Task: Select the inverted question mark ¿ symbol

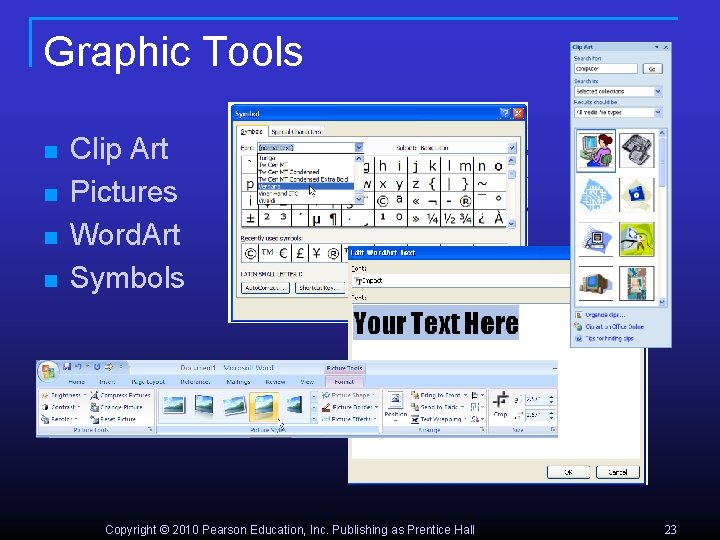Action: tap(482, 219)
